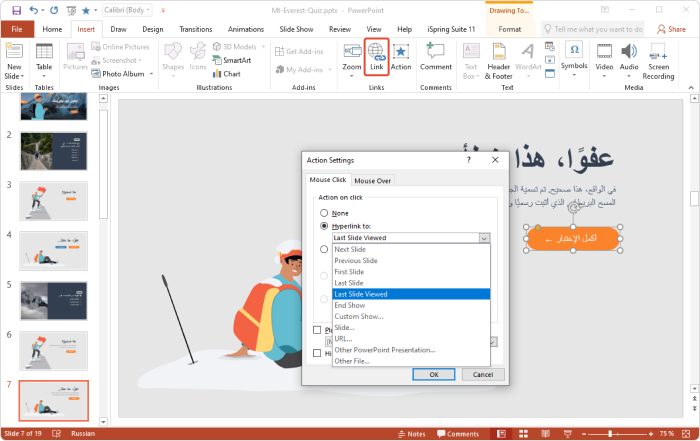
Task: Toggle Notes pane in status bar
Action: pos(412,434)
